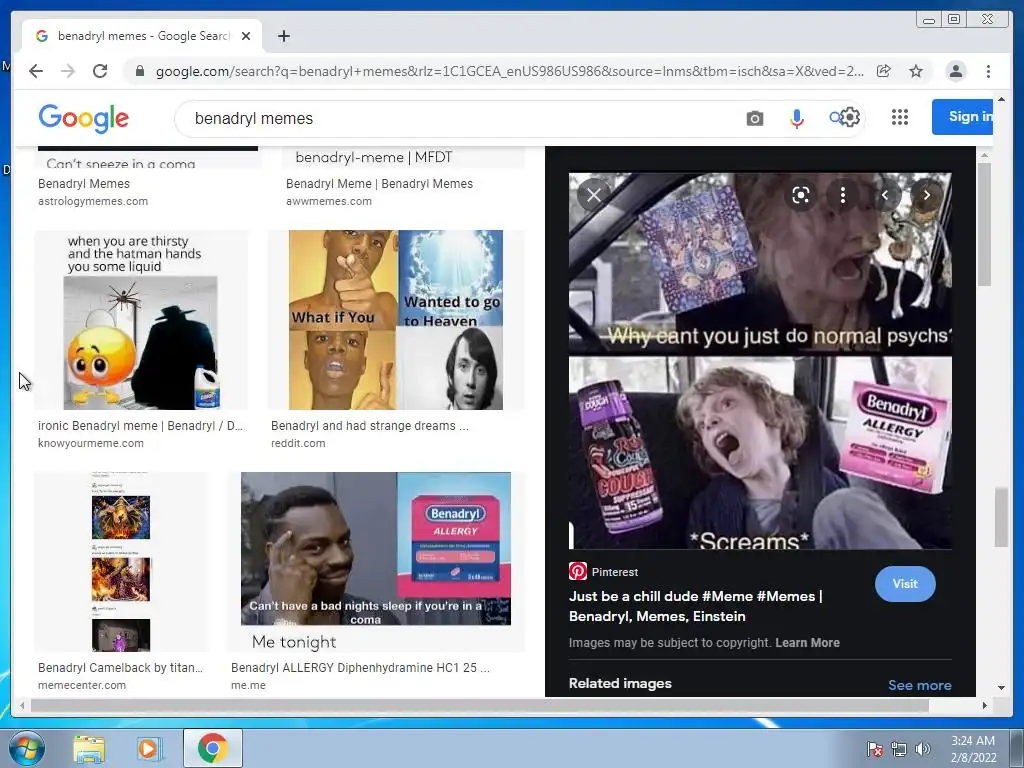Open File Explorer from the taskbar

(89, 749)
